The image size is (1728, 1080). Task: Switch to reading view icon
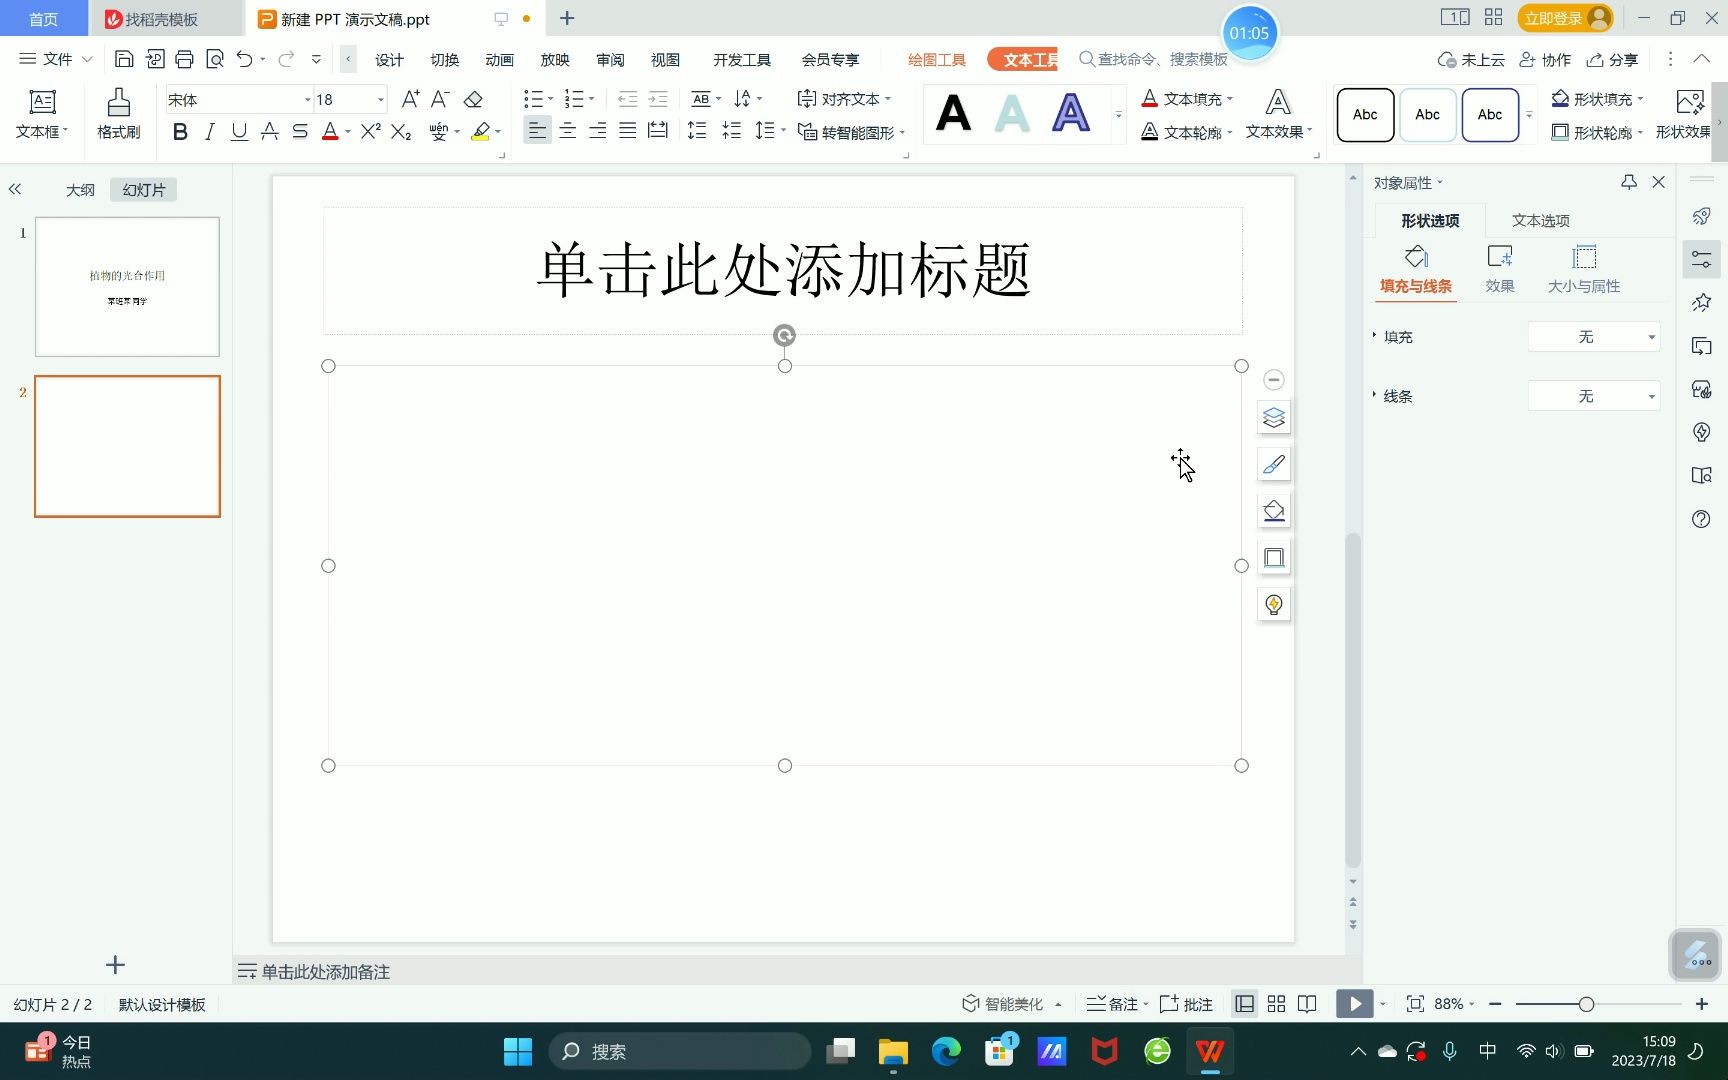pyautogui.click(x=1307, y=1004)
